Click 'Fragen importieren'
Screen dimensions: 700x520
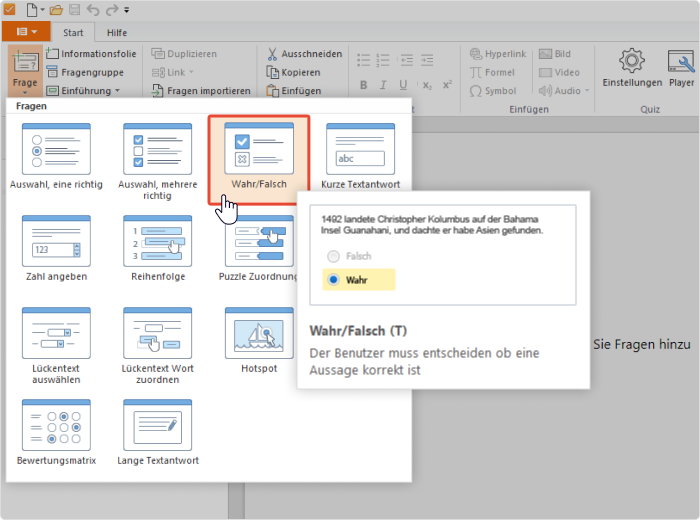coord(201,91)
